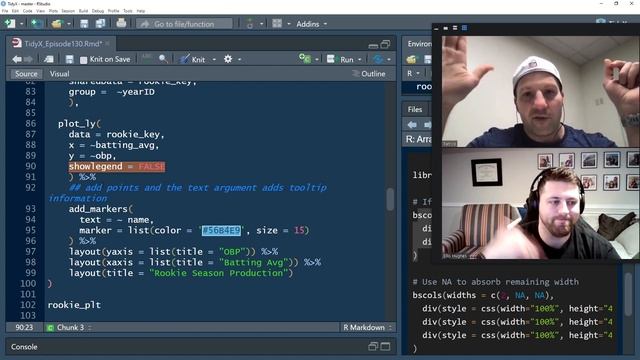Open the Code menu
640x360 pixels.
[x=28, y=11]
